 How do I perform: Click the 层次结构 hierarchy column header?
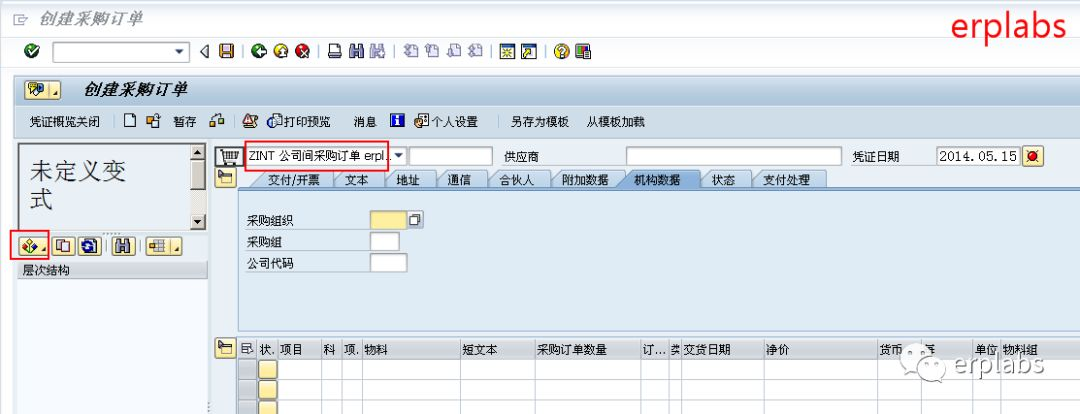pyautogui.click(x=112, y=271)
